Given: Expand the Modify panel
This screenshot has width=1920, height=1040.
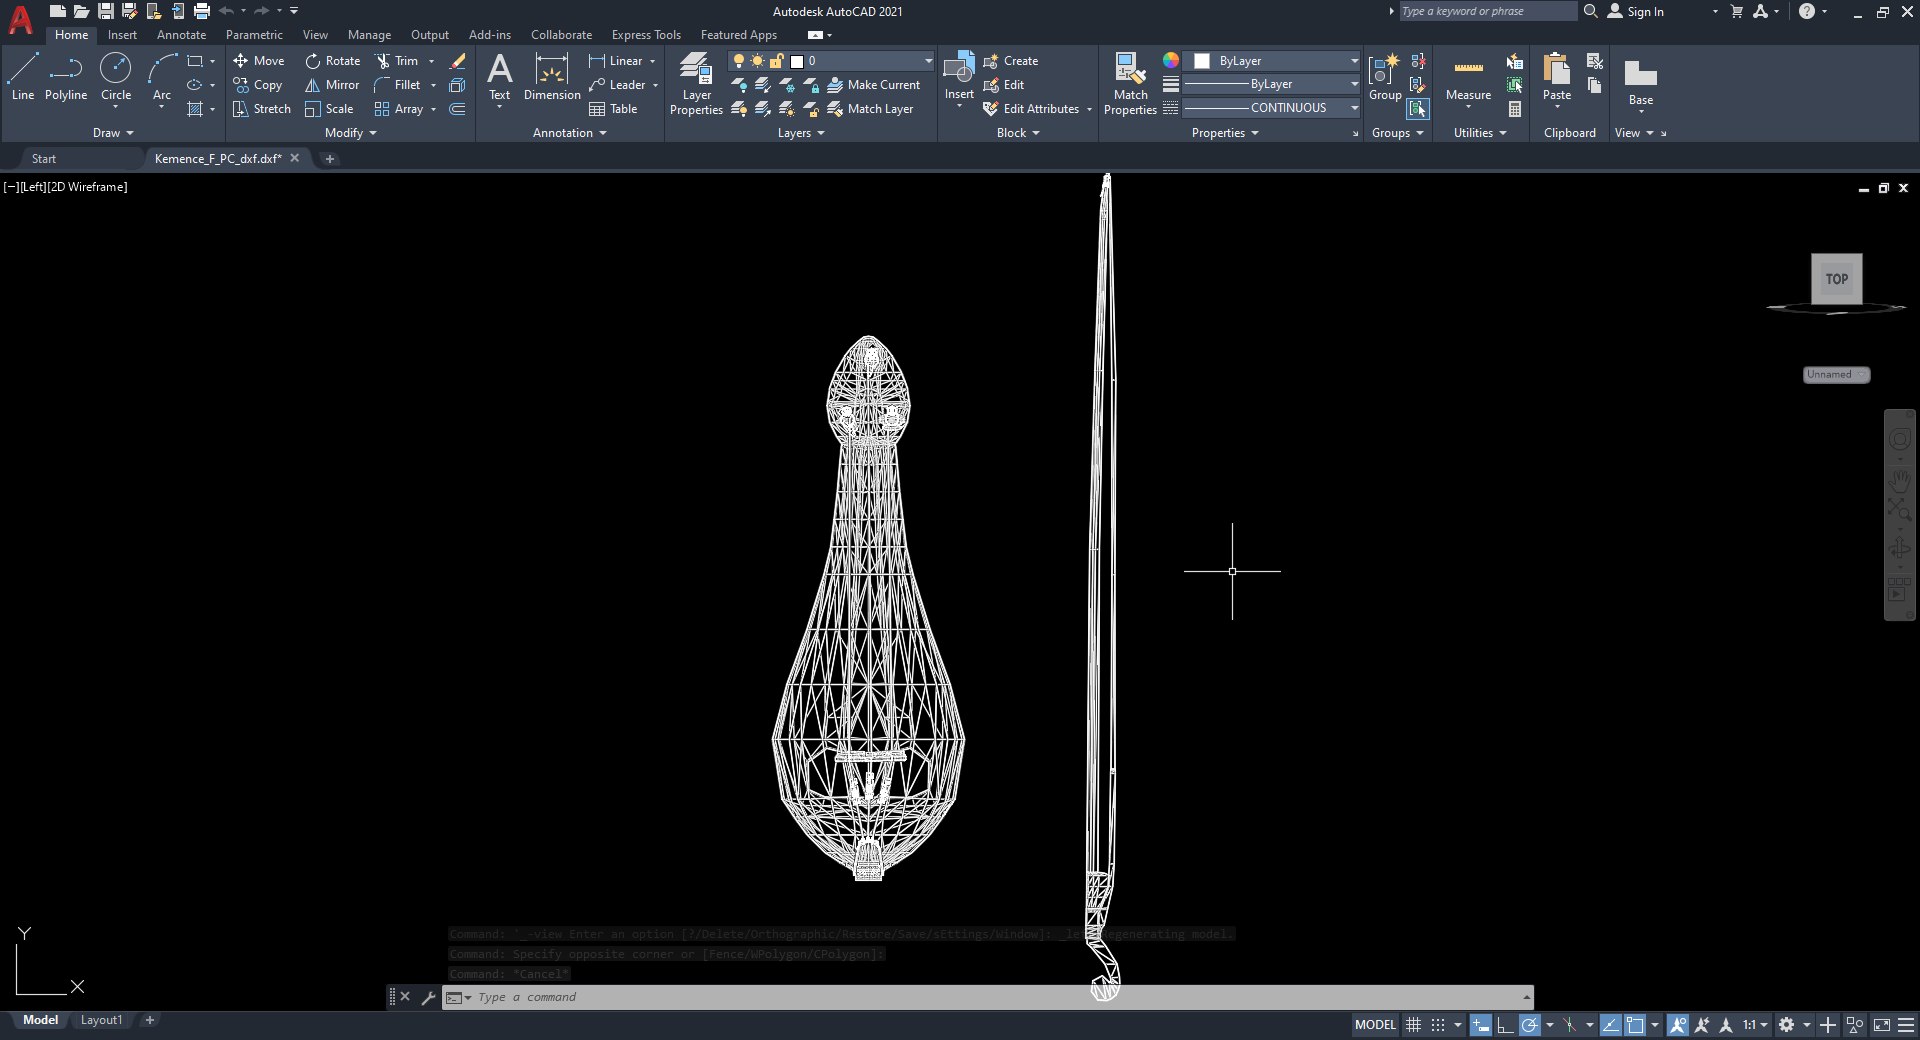Looking at the screenshot, I should (x=351, y=133).
